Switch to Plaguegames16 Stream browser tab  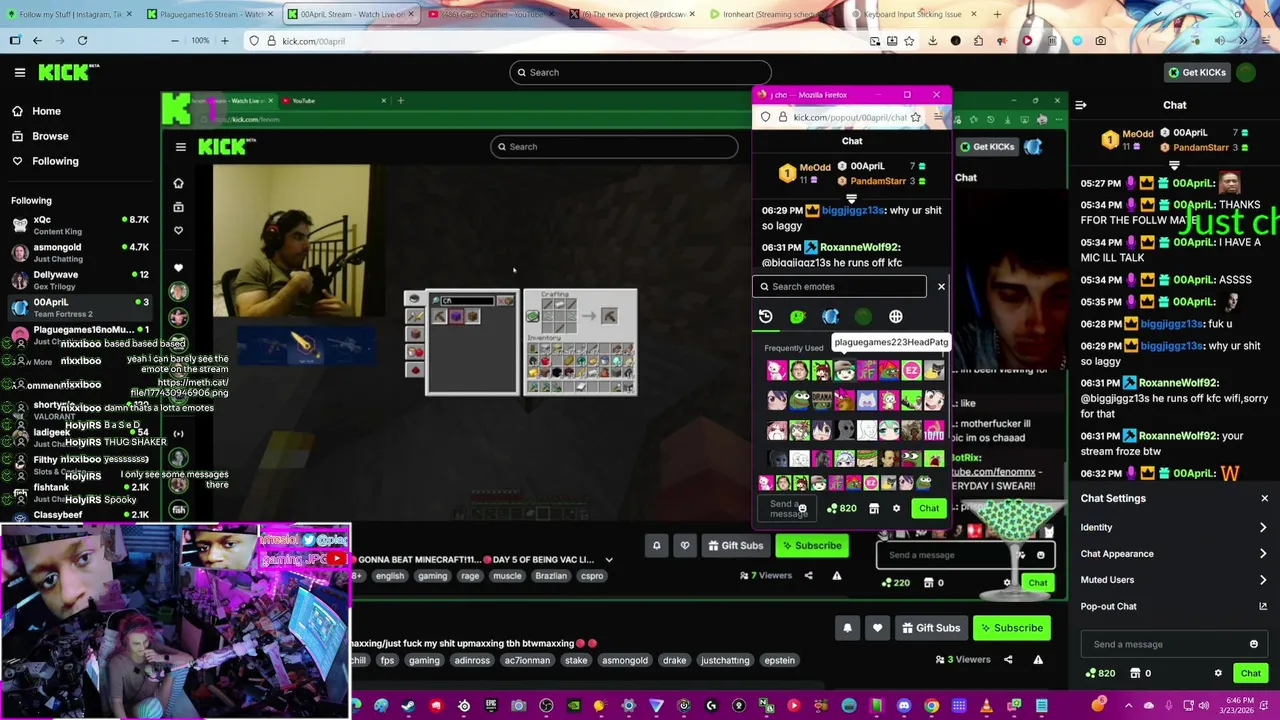pos(209,14)
